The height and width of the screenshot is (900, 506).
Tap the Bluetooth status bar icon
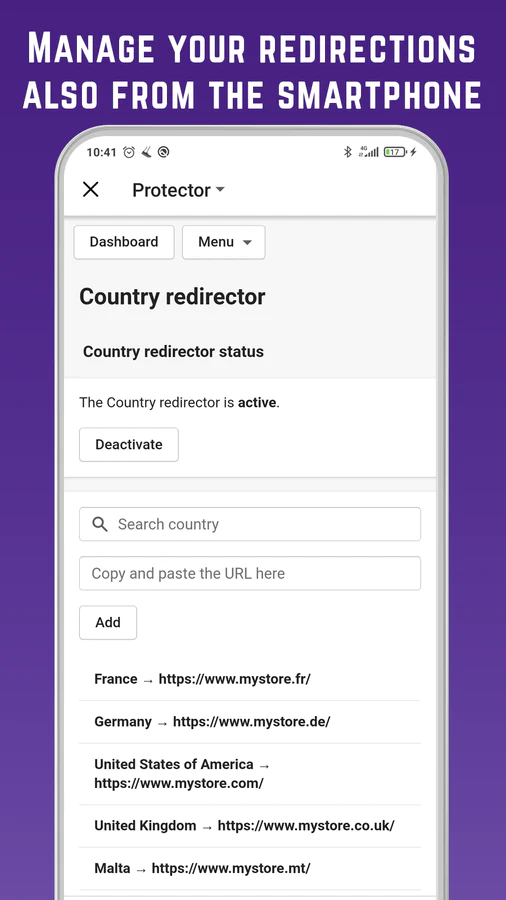[347, 152]
